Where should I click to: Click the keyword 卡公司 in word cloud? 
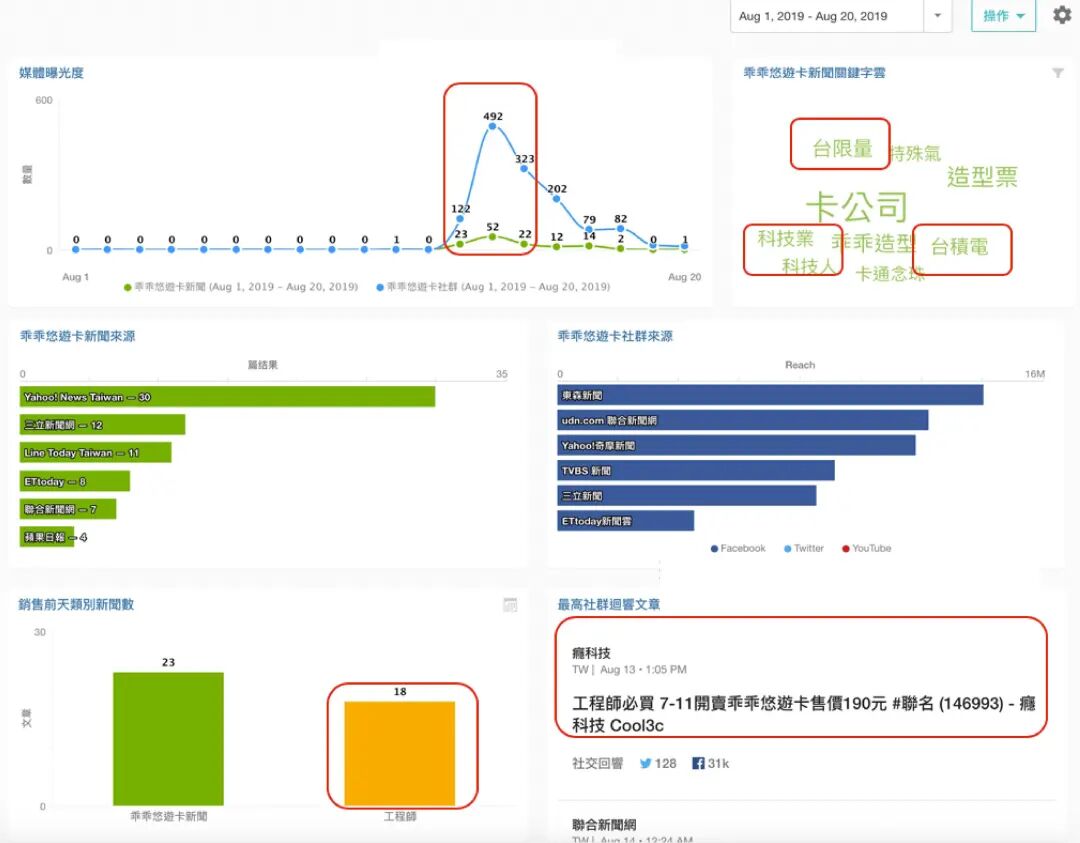click(857, 206)
